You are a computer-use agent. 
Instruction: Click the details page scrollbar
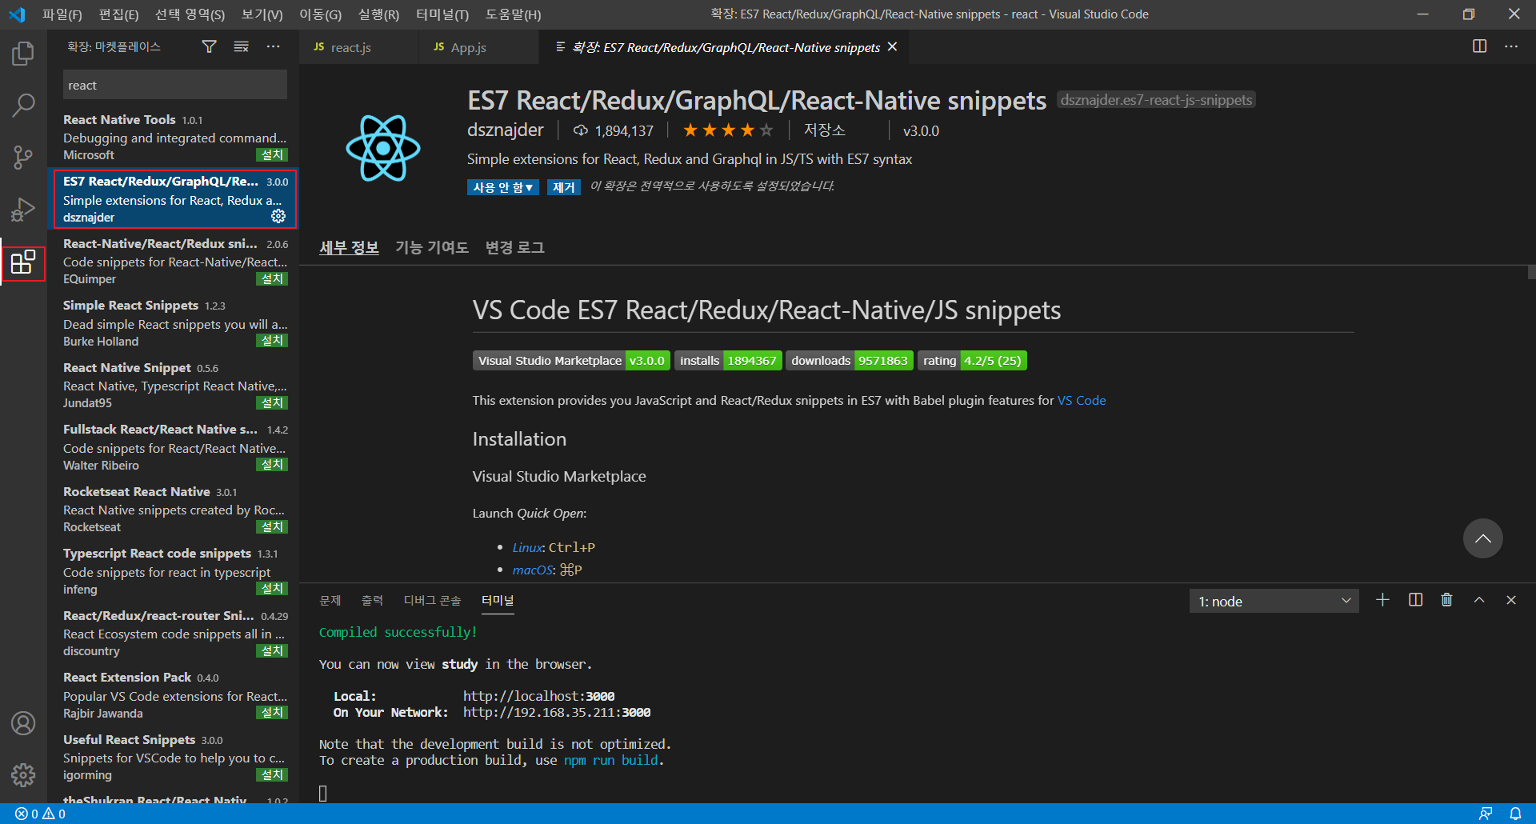[x=1531, y=272]
